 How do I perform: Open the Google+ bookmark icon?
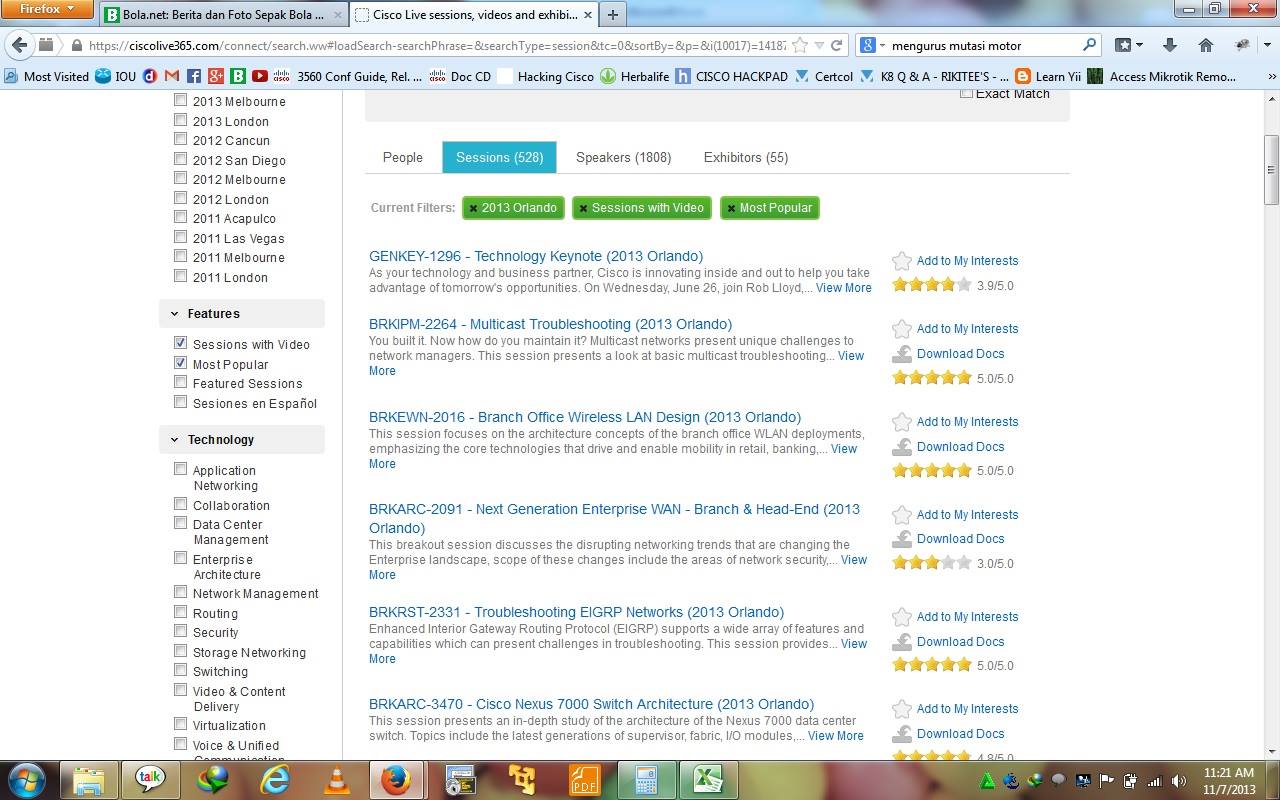(x=215, y=76)
